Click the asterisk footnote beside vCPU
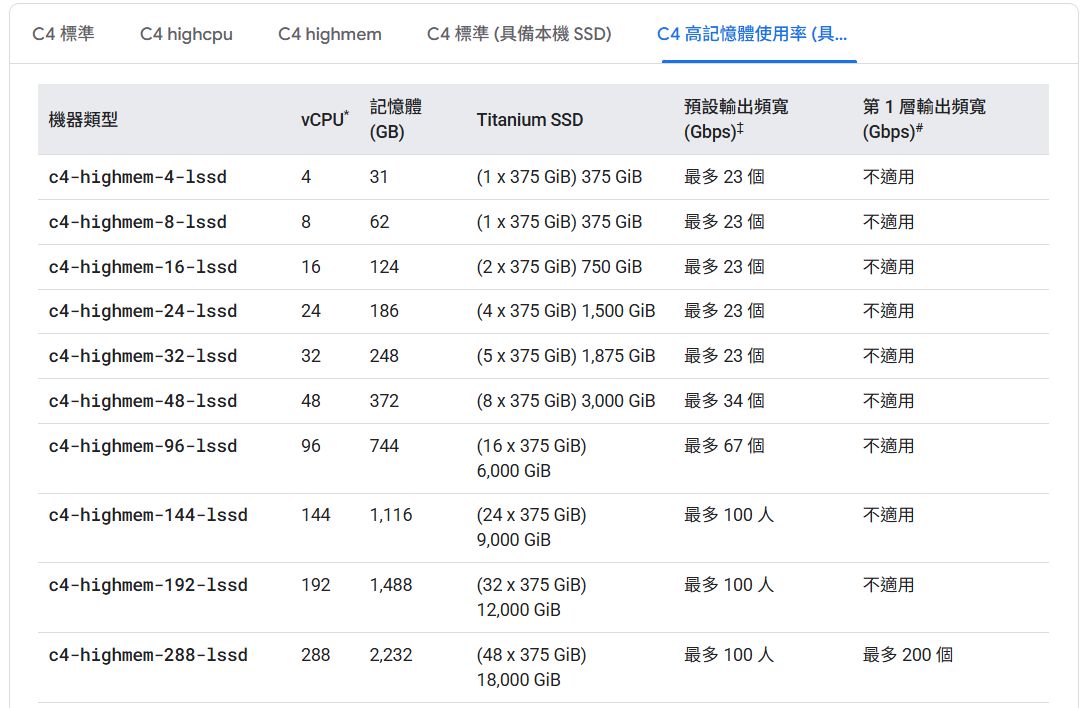Image resolution: width=1083 pixels, height=708 pixels. (346, 115)
